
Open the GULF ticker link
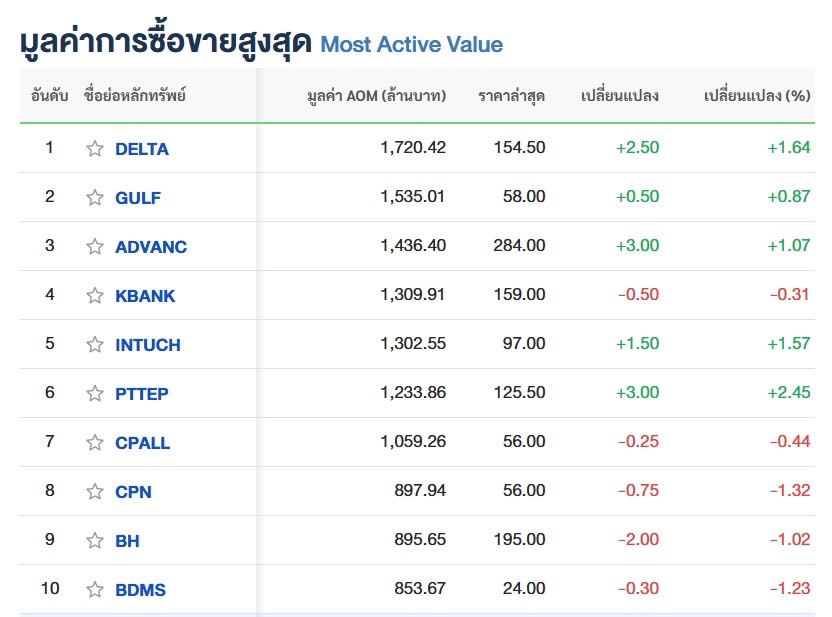click(x=138, y=198)
